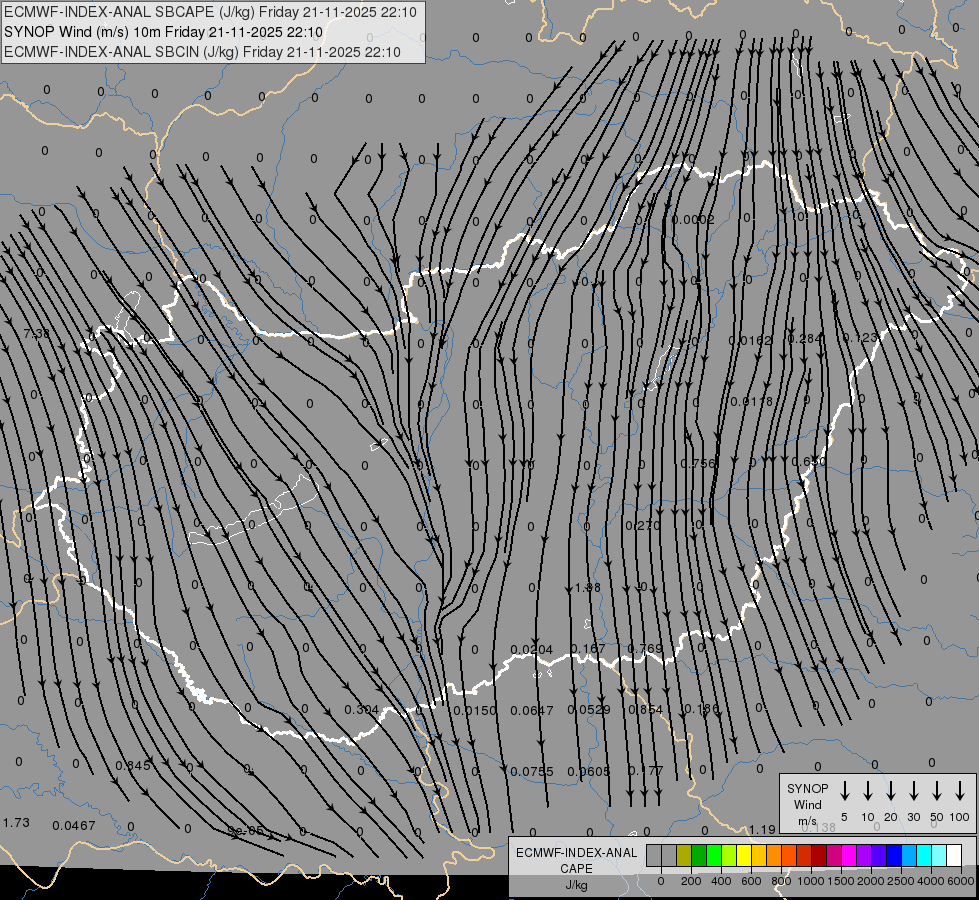Click the 5 m/s wind arrow in legend

(x=845, y=791)
